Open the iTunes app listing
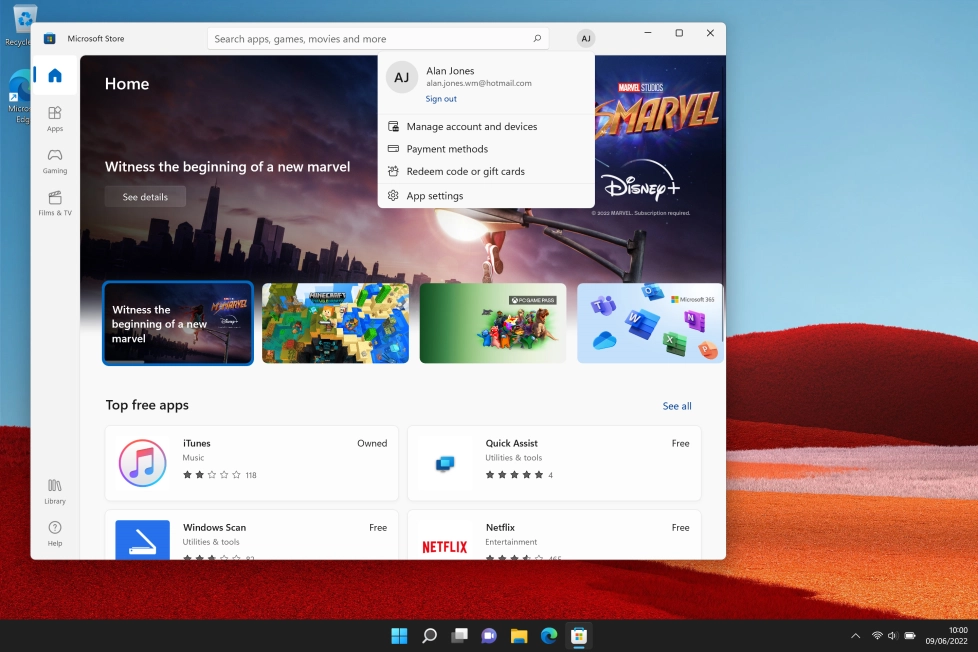Screen dimensions: 978x652 click(252, 462)
